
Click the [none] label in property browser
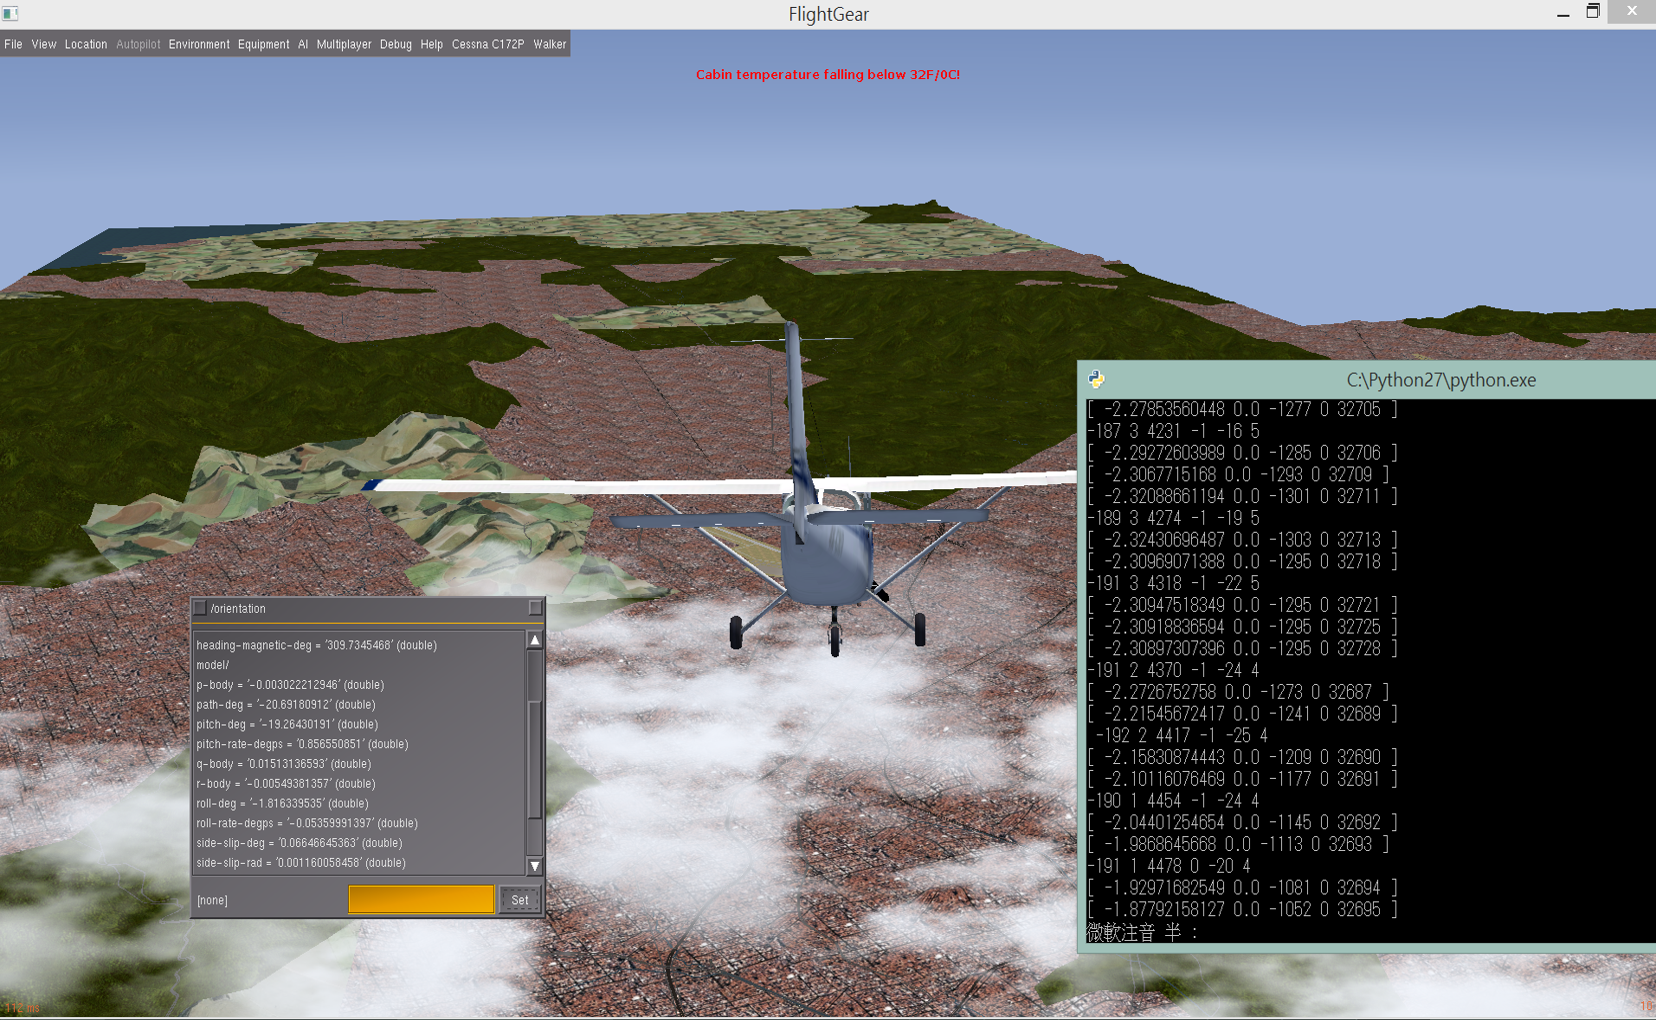[212, 900]
